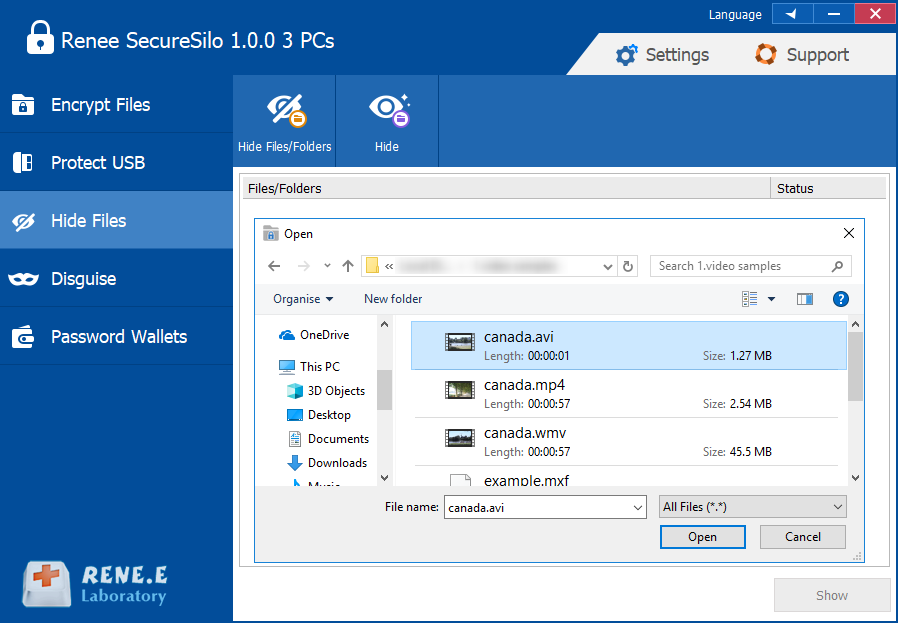This screenshot has height=623, width=898.
Task: Open Desktop in the navigation pane
Action: click(x=318, y=415)
